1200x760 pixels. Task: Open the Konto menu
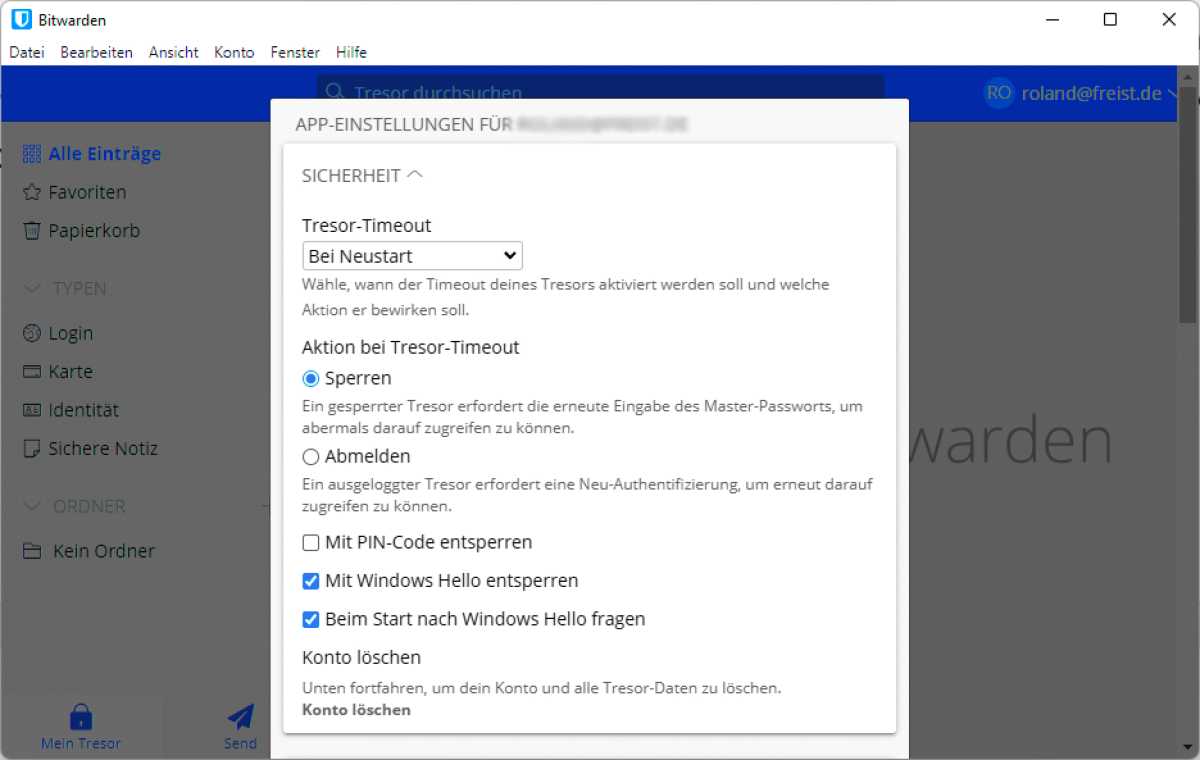(x=234, y=52)
